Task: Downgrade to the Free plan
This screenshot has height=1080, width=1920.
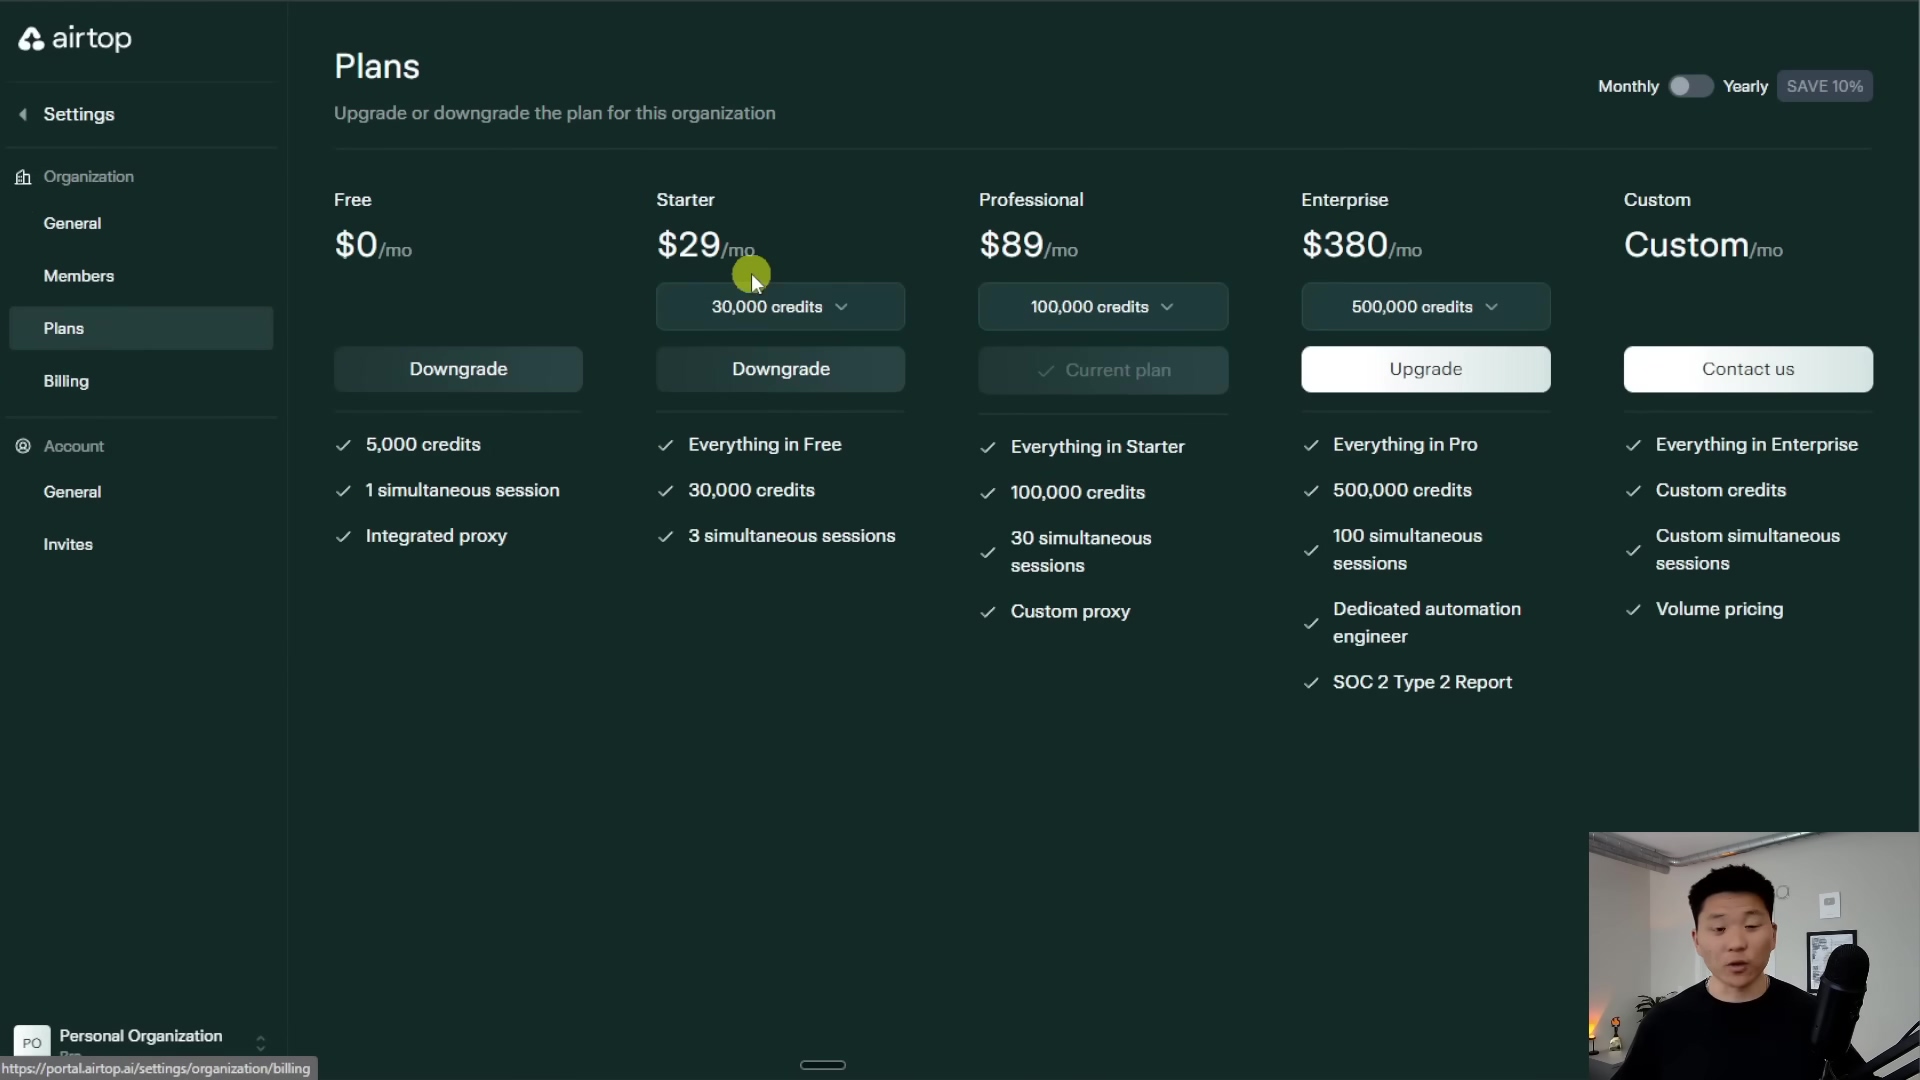Action: [x=458, y=369]
